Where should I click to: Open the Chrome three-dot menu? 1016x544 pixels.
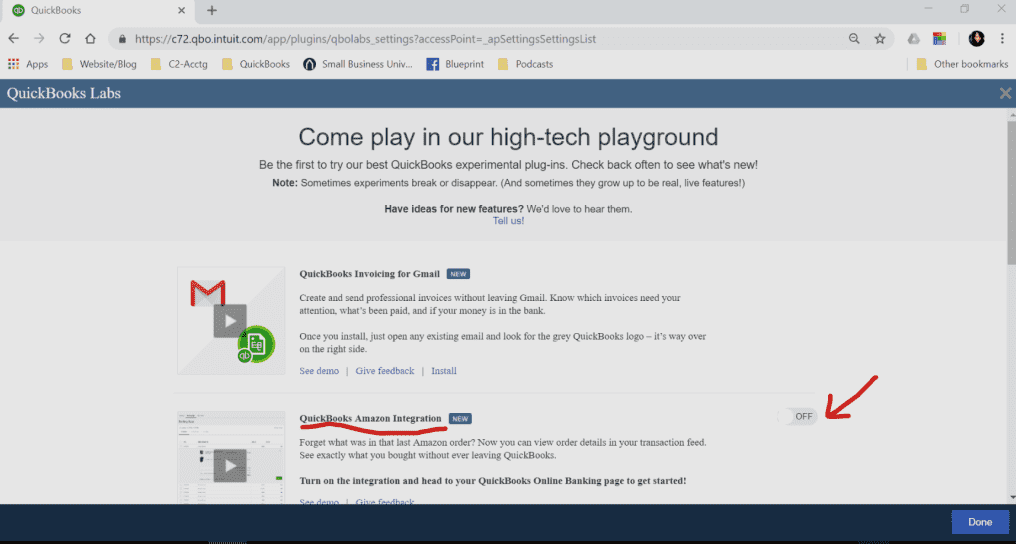[x=1002, y=39]
